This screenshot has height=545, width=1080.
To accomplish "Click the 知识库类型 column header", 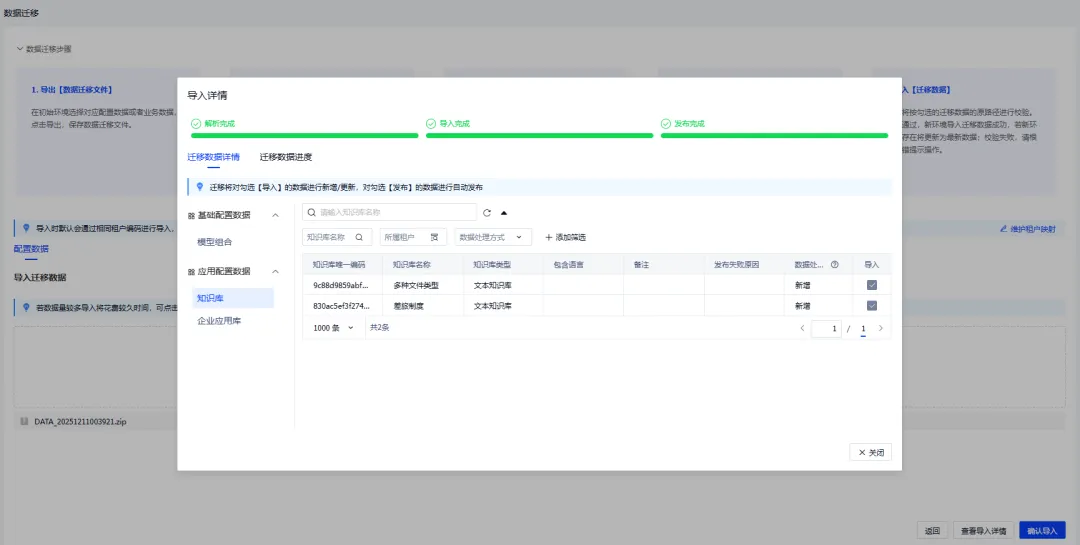I will point(503,265).
